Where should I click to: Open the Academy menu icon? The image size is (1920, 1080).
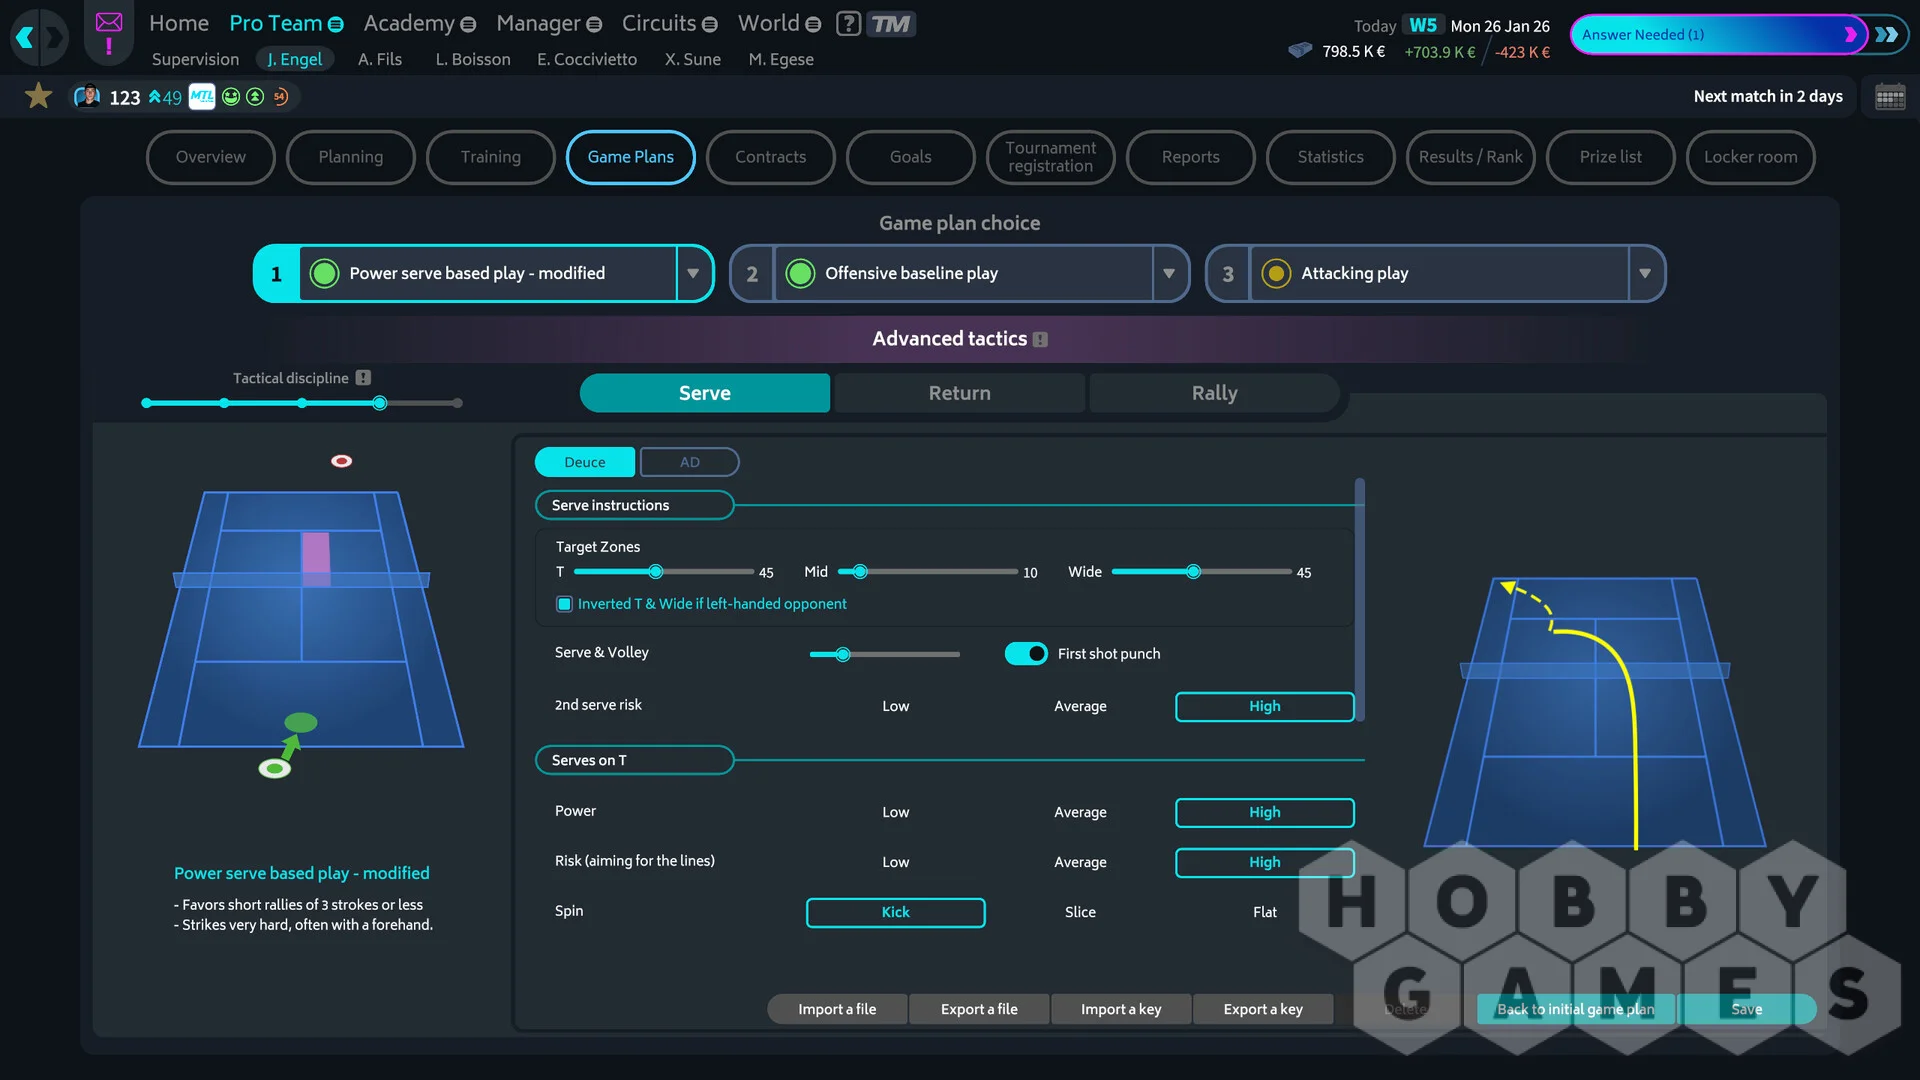[468, 24]
